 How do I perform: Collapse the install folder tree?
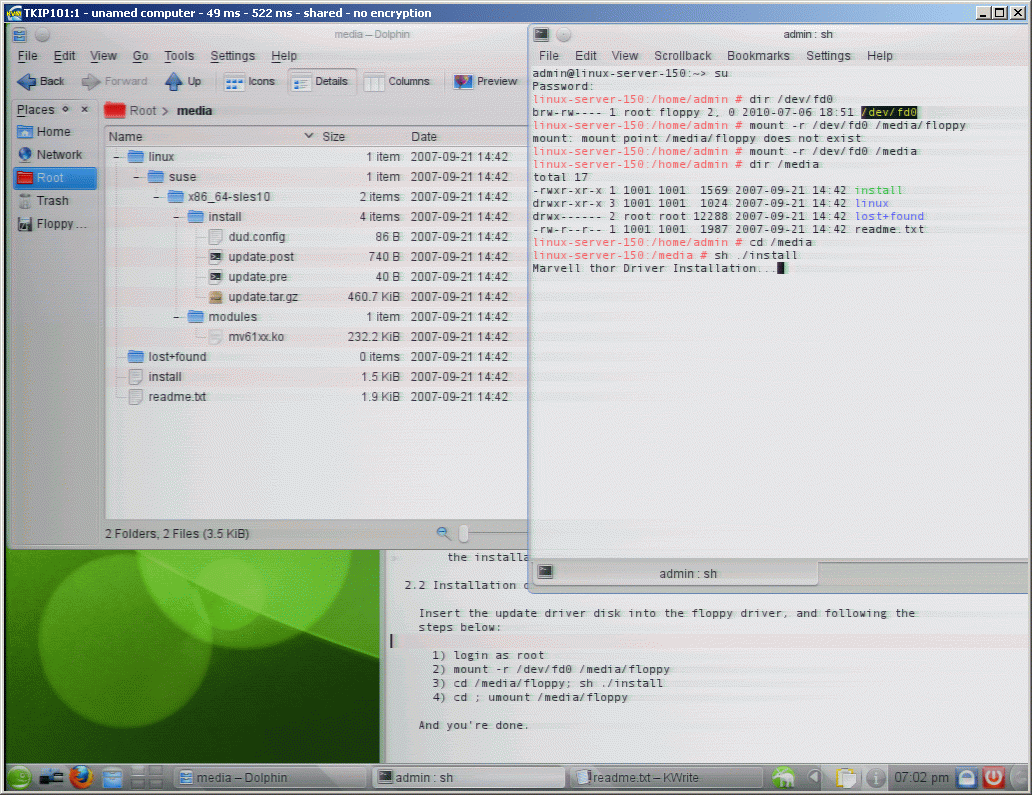coord(176,217)
